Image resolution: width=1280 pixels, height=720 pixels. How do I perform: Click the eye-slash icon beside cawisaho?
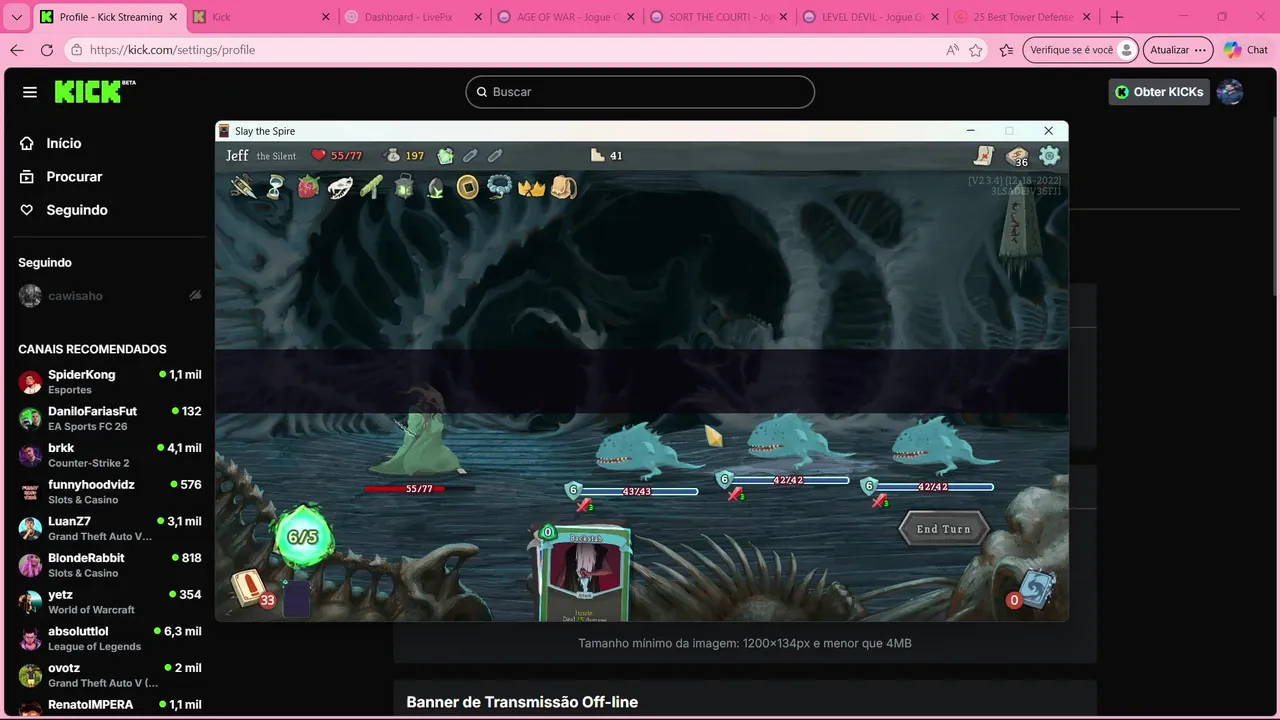pyautogui.click(x=195, y=296)
